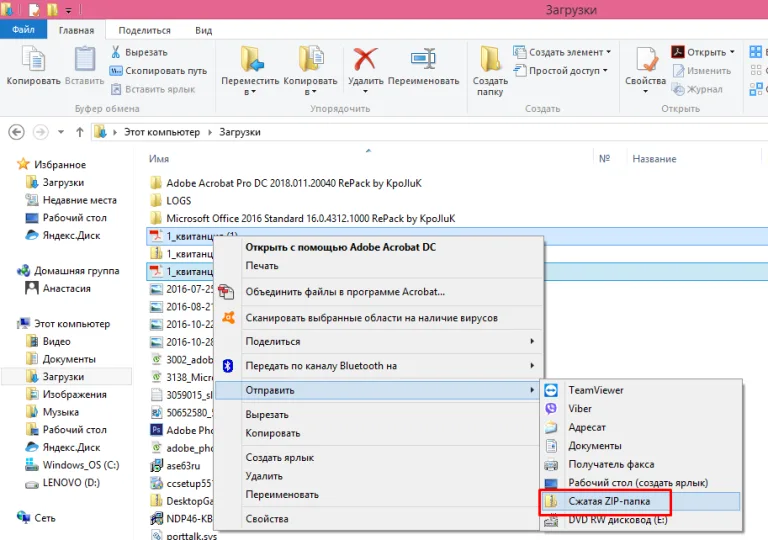This screenshot has height=540, width=768.
Task: Expand the Поделиться context submenu
Action: coord(378,342)
